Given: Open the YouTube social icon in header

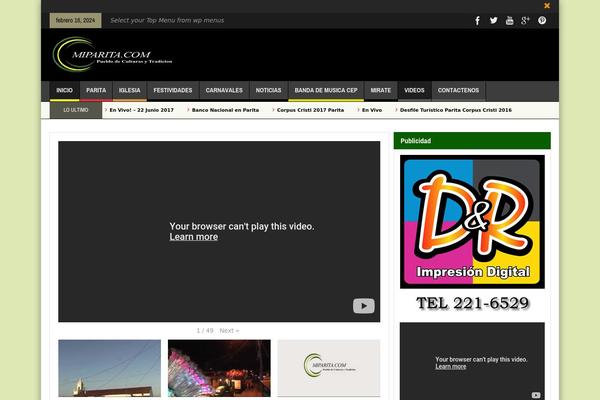Looking at the screenshot, I should (x=509, y=21).
